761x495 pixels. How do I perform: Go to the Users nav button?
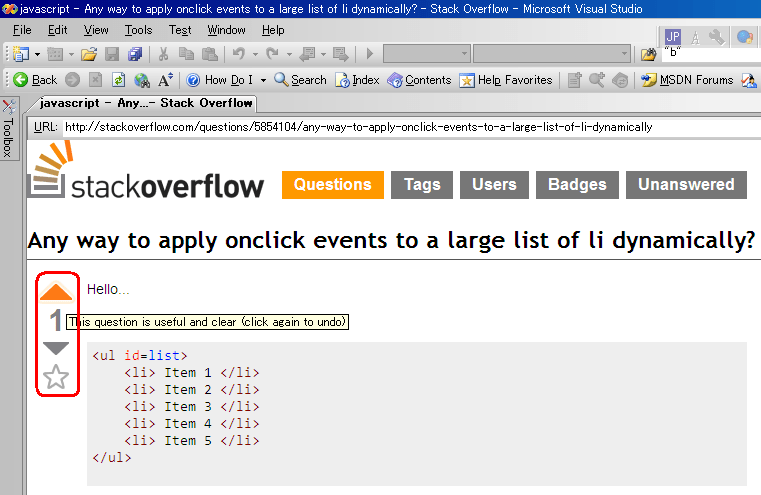tap(494, 185)
